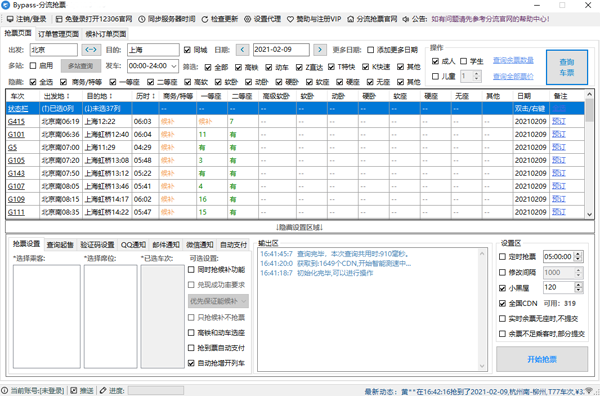Click the Bypass app logo icon

[x=5, y=5]
